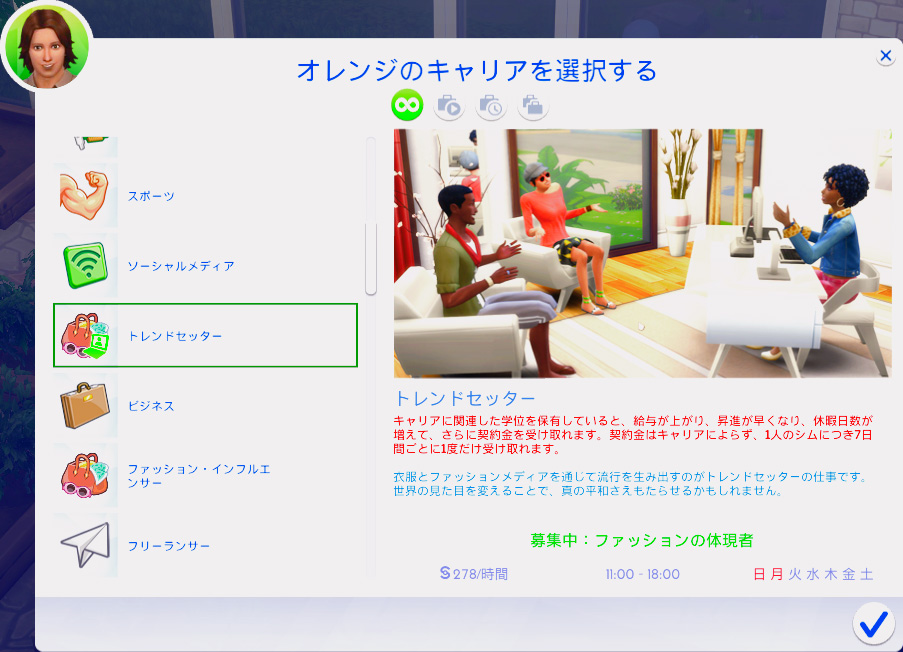Click the ファッション・インフルエンサー handbag icon
Viewport: 903px width, 652px height.
click(x=86, y=477)
